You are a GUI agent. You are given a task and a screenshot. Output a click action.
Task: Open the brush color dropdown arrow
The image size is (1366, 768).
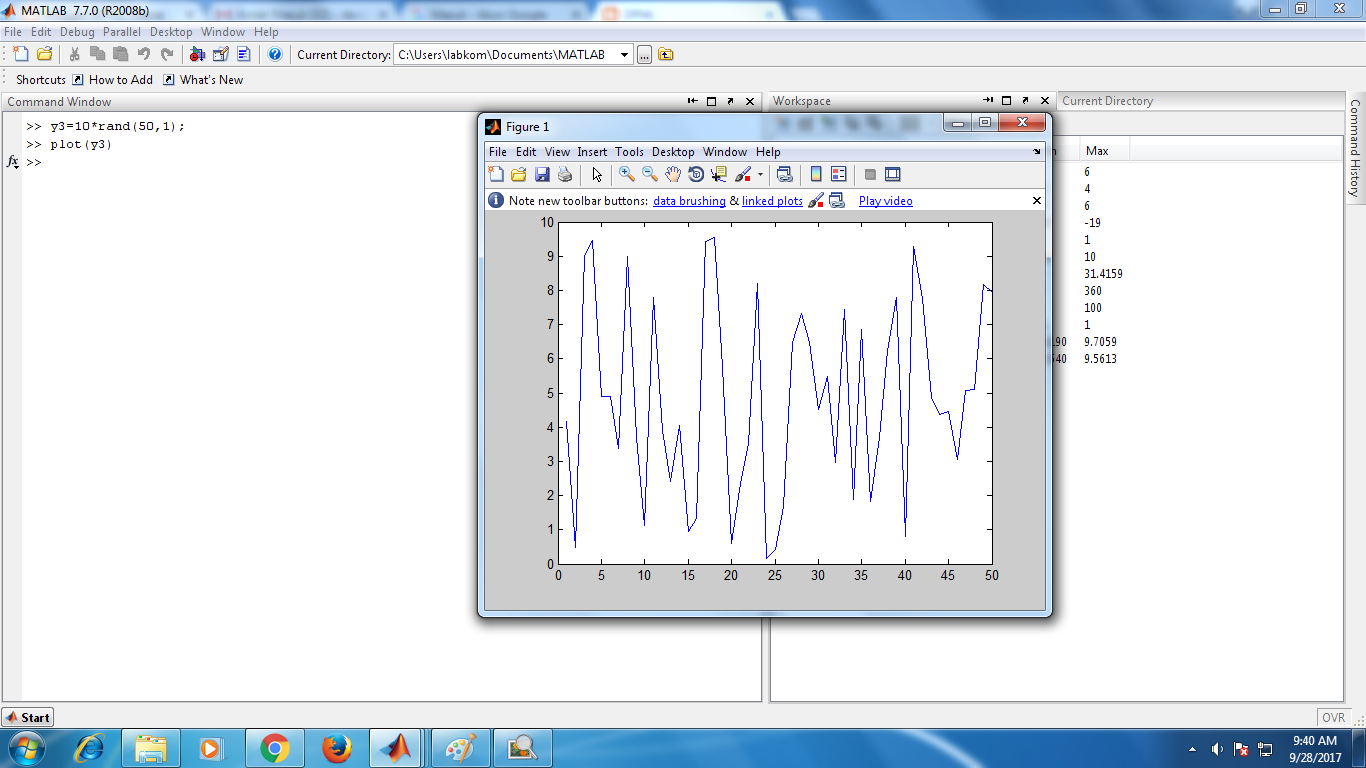(x=760, y=174)
